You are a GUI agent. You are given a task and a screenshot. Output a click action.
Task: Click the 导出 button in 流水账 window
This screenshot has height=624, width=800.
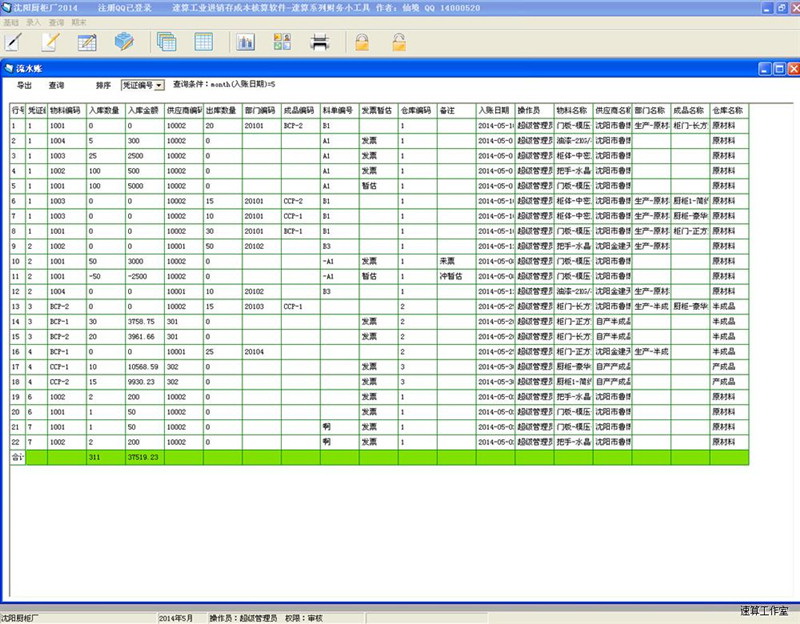24,85
